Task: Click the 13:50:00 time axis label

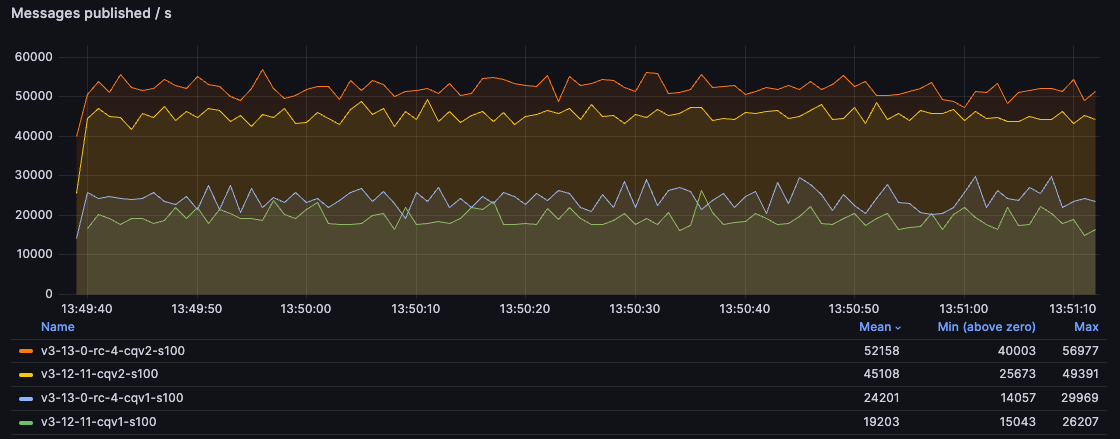Action: pyautogui.click(x=307, y=309)
